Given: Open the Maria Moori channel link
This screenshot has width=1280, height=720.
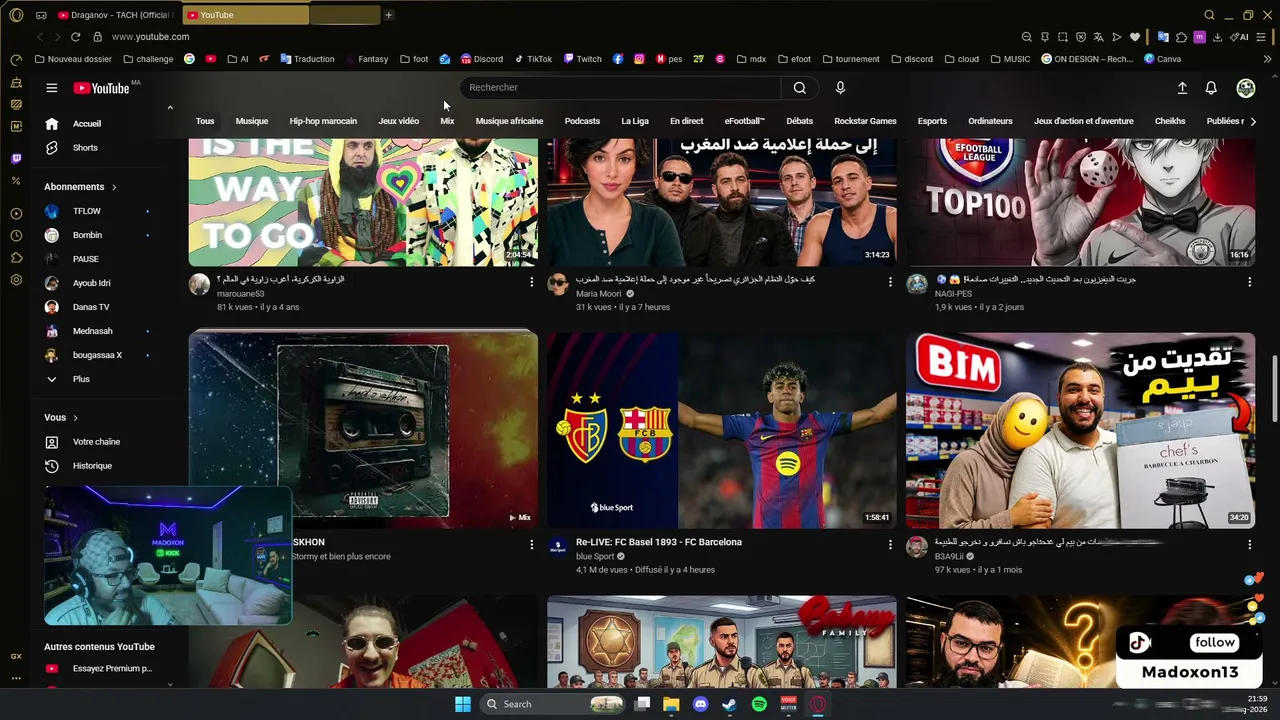Looking at the screenshot, I should [x=598, y=294].
